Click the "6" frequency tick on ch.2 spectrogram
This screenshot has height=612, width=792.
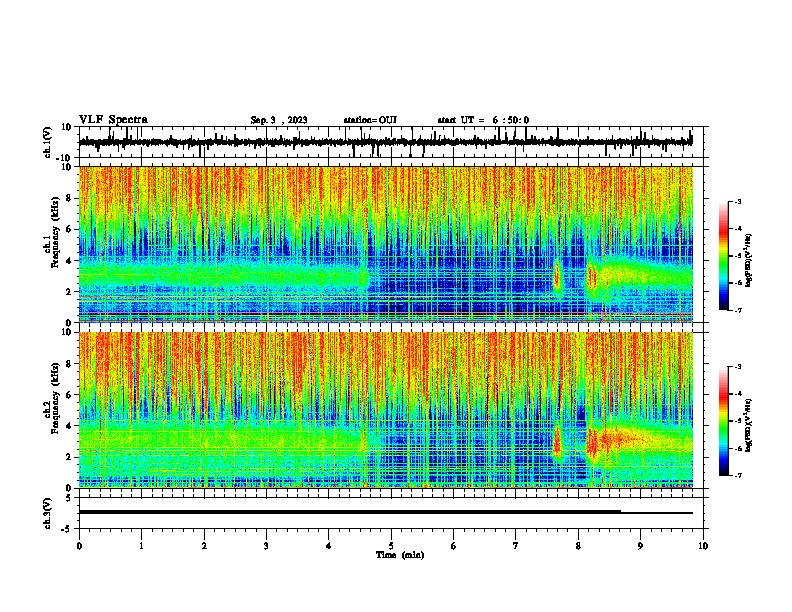[69, 395]
